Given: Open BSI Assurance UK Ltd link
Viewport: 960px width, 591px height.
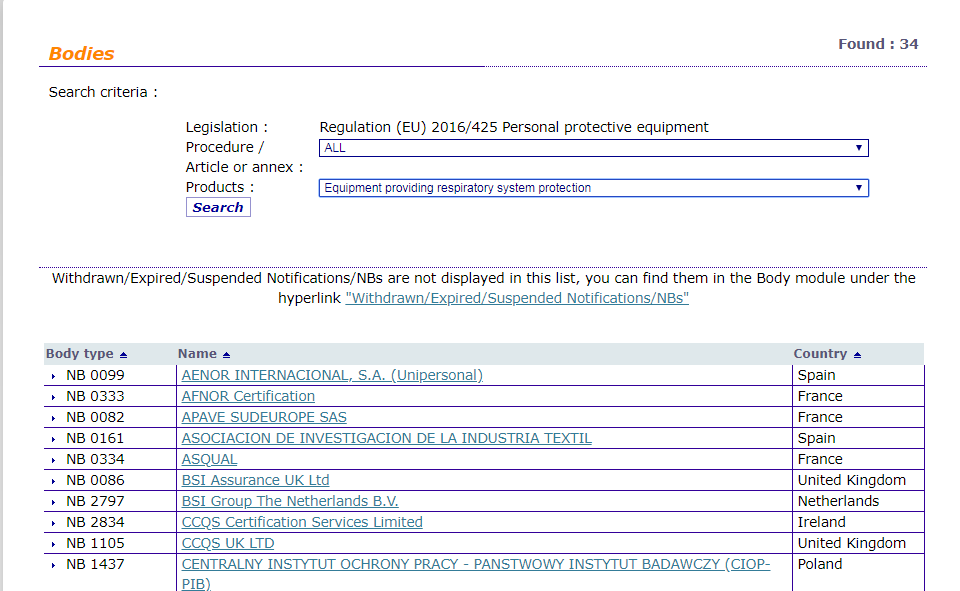Looking at the screenshot, I should (x=255, y=480).
